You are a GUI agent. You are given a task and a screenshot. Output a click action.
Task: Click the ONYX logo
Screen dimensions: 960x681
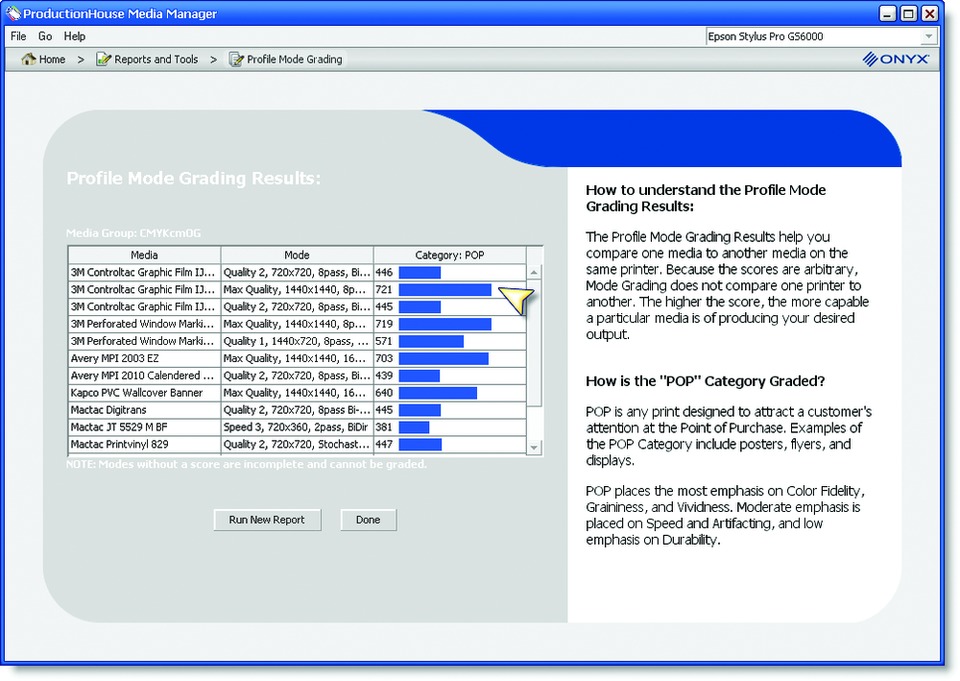(x=896, y=59)
